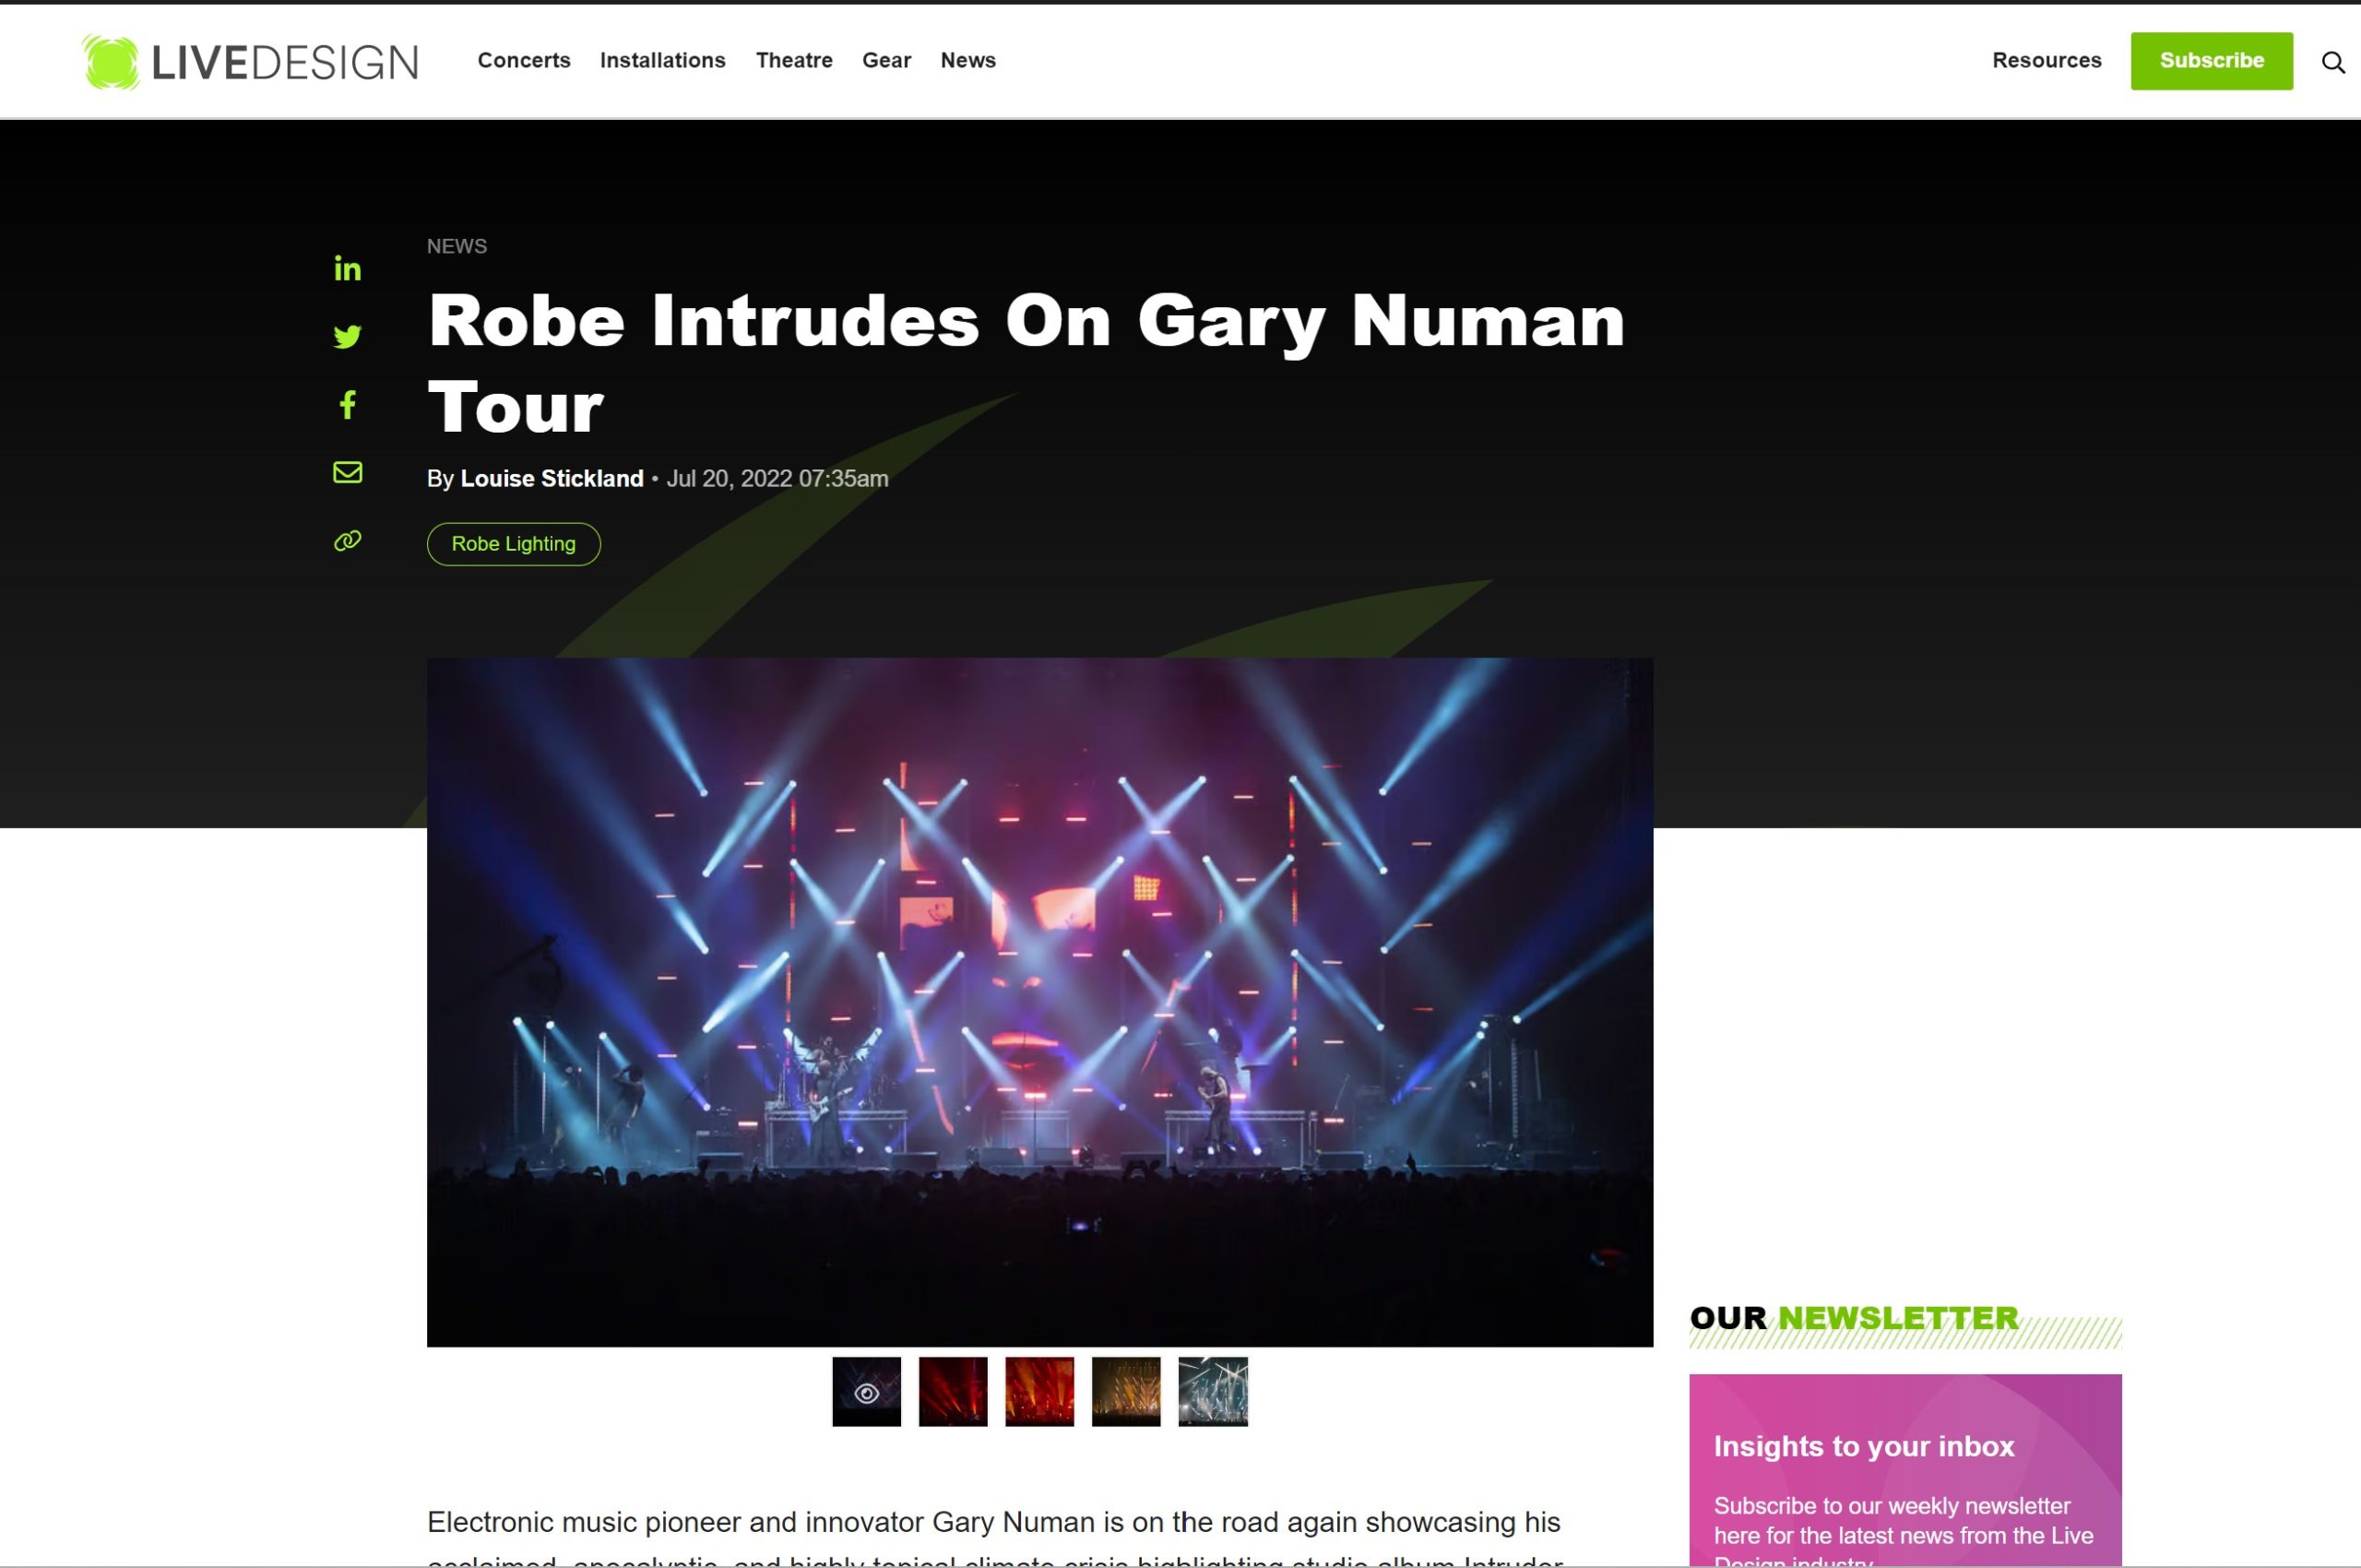Click the article headline Robe Intrudes On Gary Numan Tour
The image size is (2361, 1568).
tap(1026, 363)
